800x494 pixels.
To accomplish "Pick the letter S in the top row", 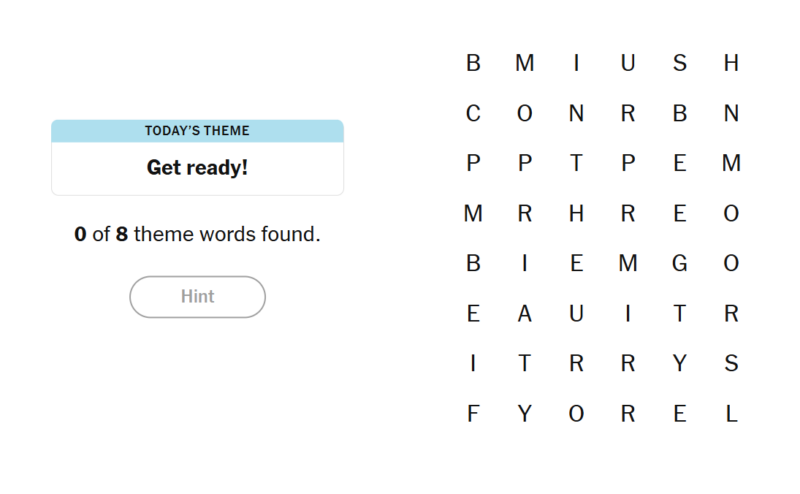I will 680,64.
